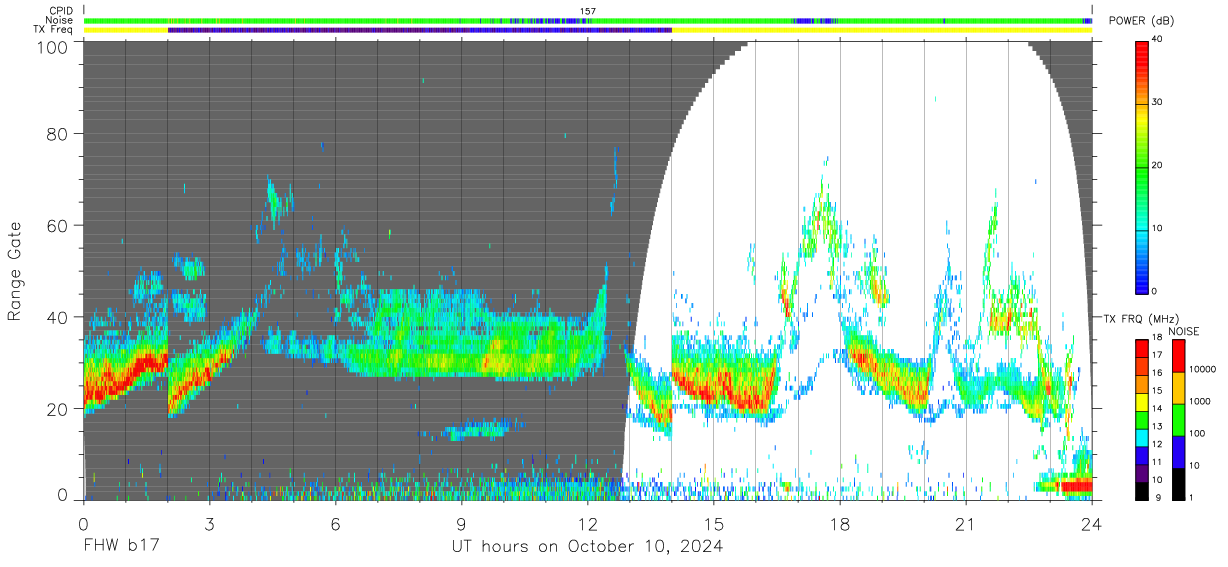This screenshot has height=567, width=1228.
Task: Click the green segment of the NOISE color bar
Action: (x=1177, y=419)
